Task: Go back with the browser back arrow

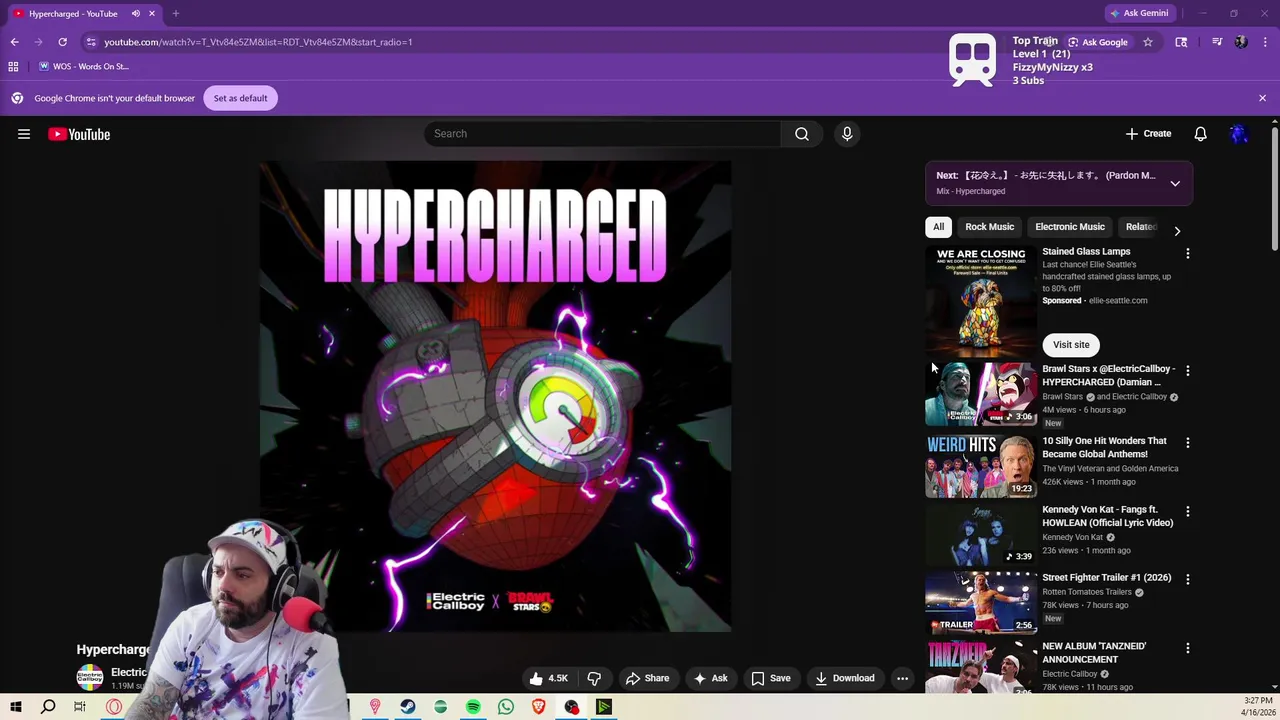Action: pyautogui.click(x=14, y=42)
